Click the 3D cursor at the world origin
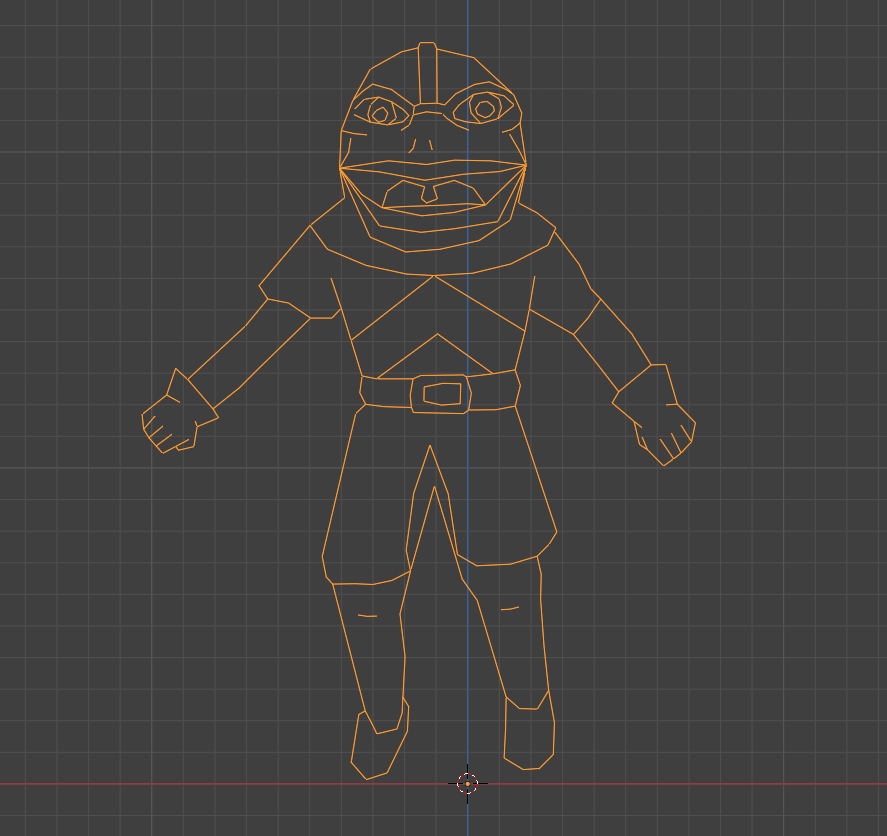 467,783
